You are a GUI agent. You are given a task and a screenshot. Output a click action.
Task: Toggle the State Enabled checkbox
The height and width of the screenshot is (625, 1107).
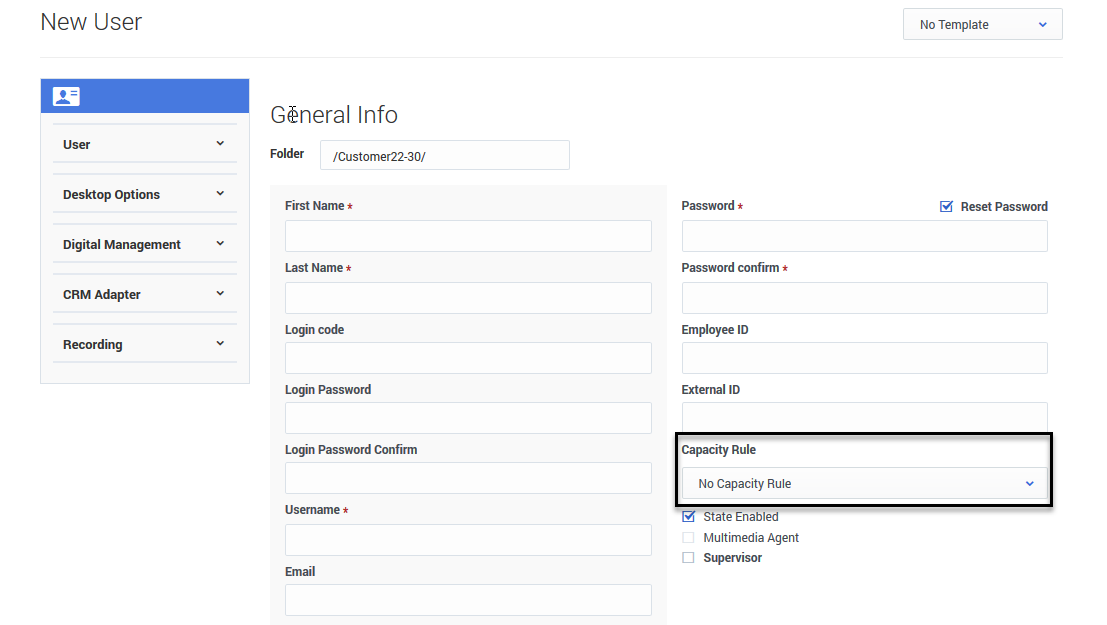click(x=688, y=517)
